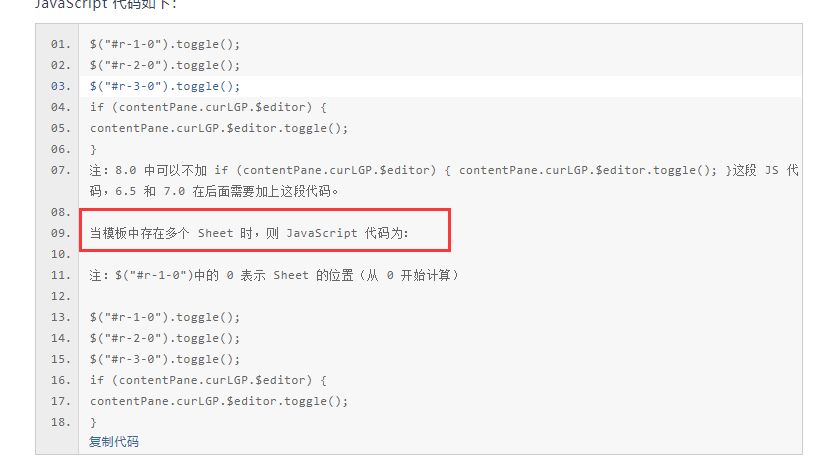Click the red-boxed Sheet JavaScript sentence
The height and width of the screenshot is (476, 831).
point(249,233)
